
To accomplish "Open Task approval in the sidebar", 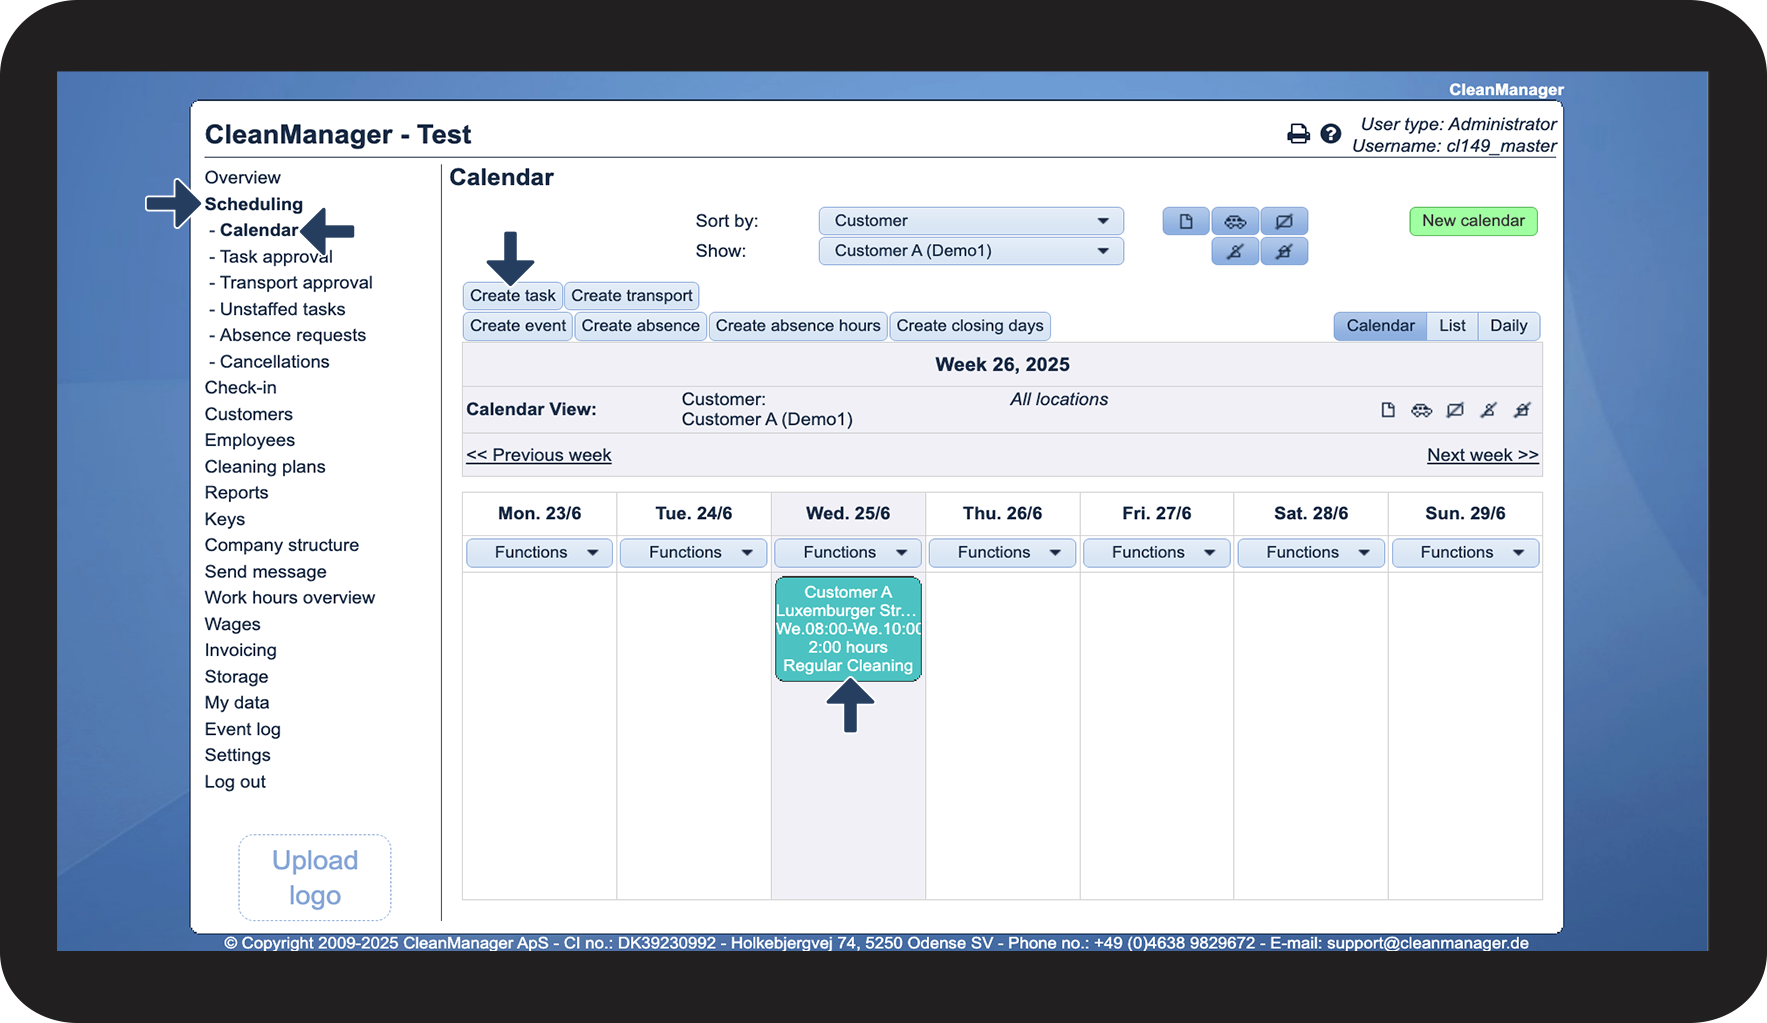I will (276, 257).
